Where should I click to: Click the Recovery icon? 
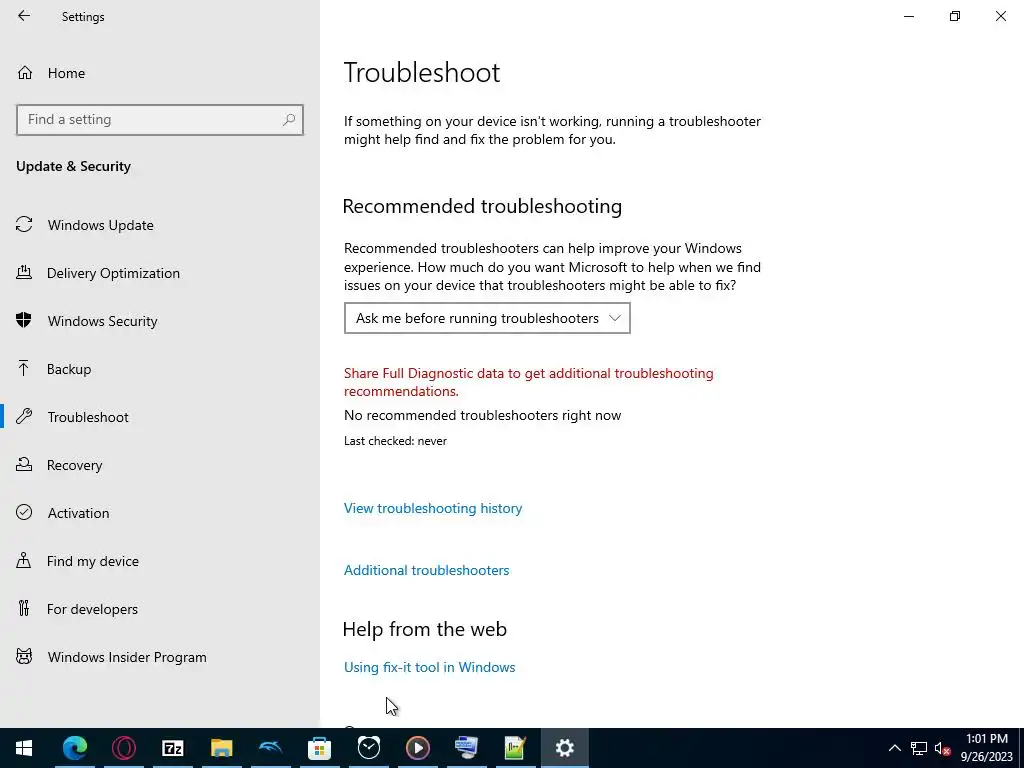pyautogui.click(x=24, y=464)
